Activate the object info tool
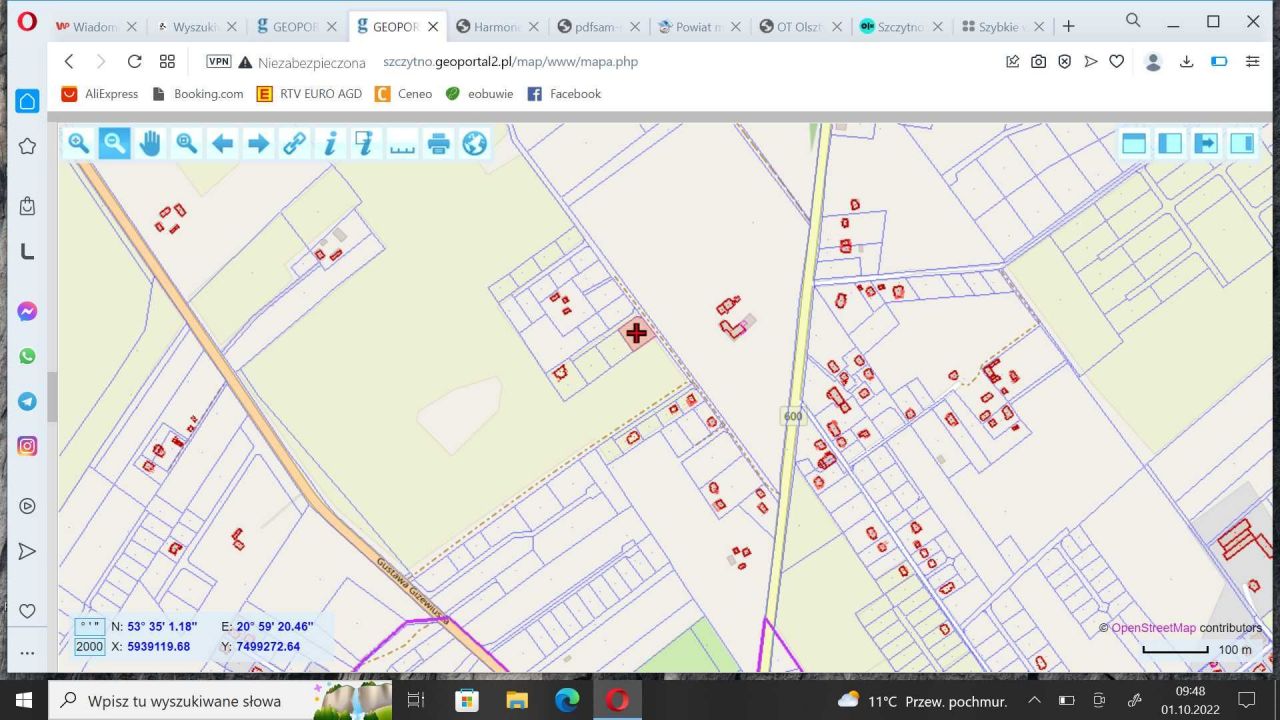Viewport: 1280px width, 720px height. [329, 144]
